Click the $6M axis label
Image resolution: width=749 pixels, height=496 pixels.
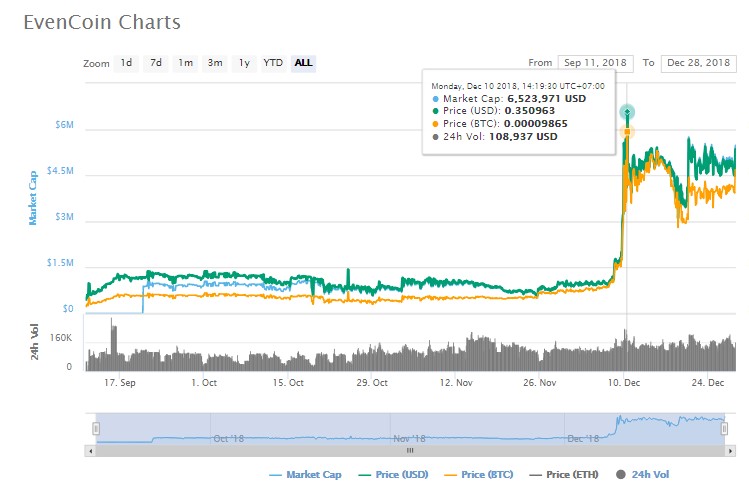coord(64,125)
